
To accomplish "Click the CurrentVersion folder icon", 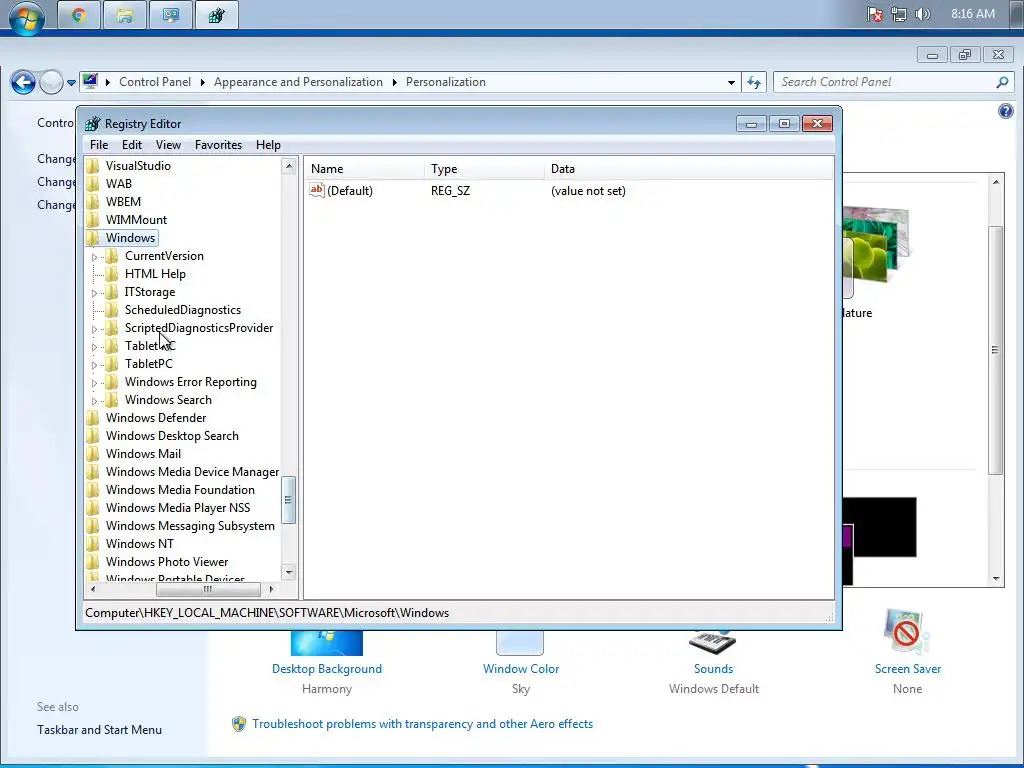I will point(112,256).
